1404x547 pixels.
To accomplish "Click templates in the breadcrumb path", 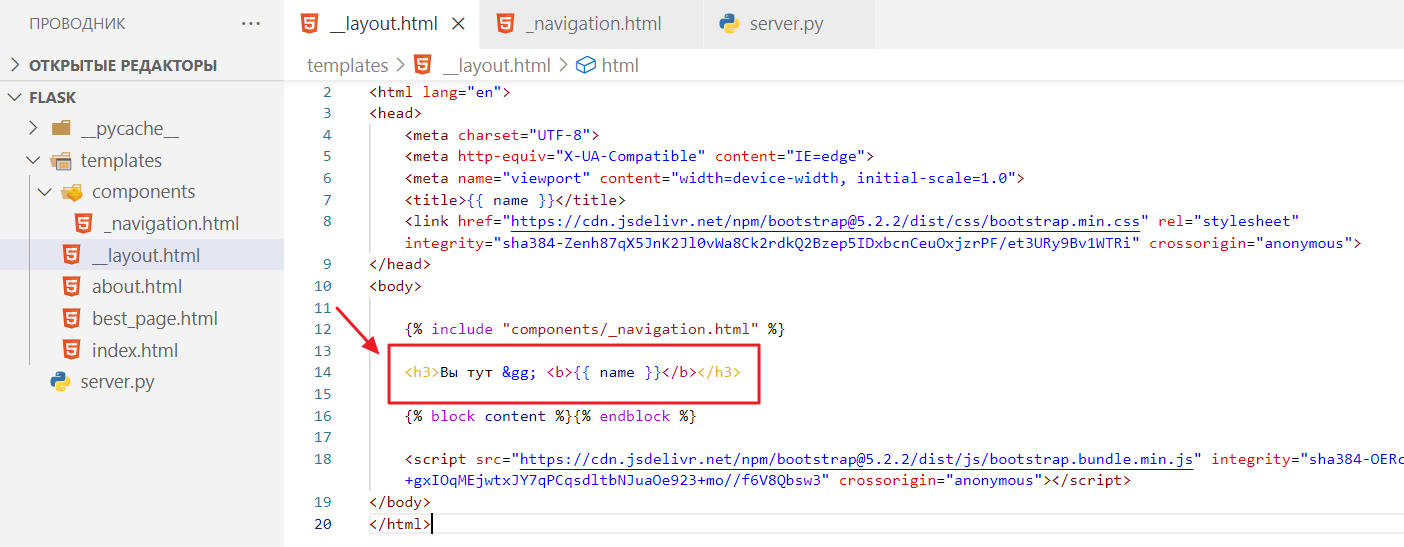I will [347, 65].
